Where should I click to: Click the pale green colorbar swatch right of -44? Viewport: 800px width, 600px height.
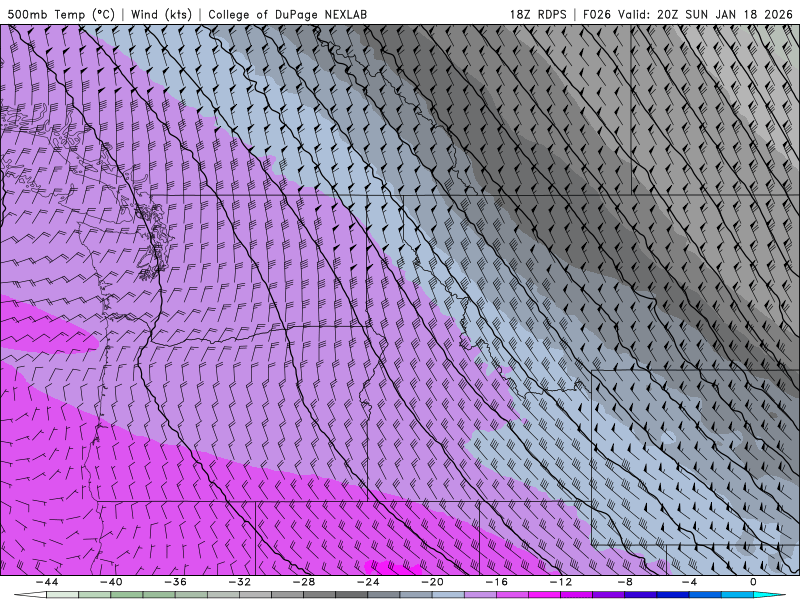pos(62,595)
